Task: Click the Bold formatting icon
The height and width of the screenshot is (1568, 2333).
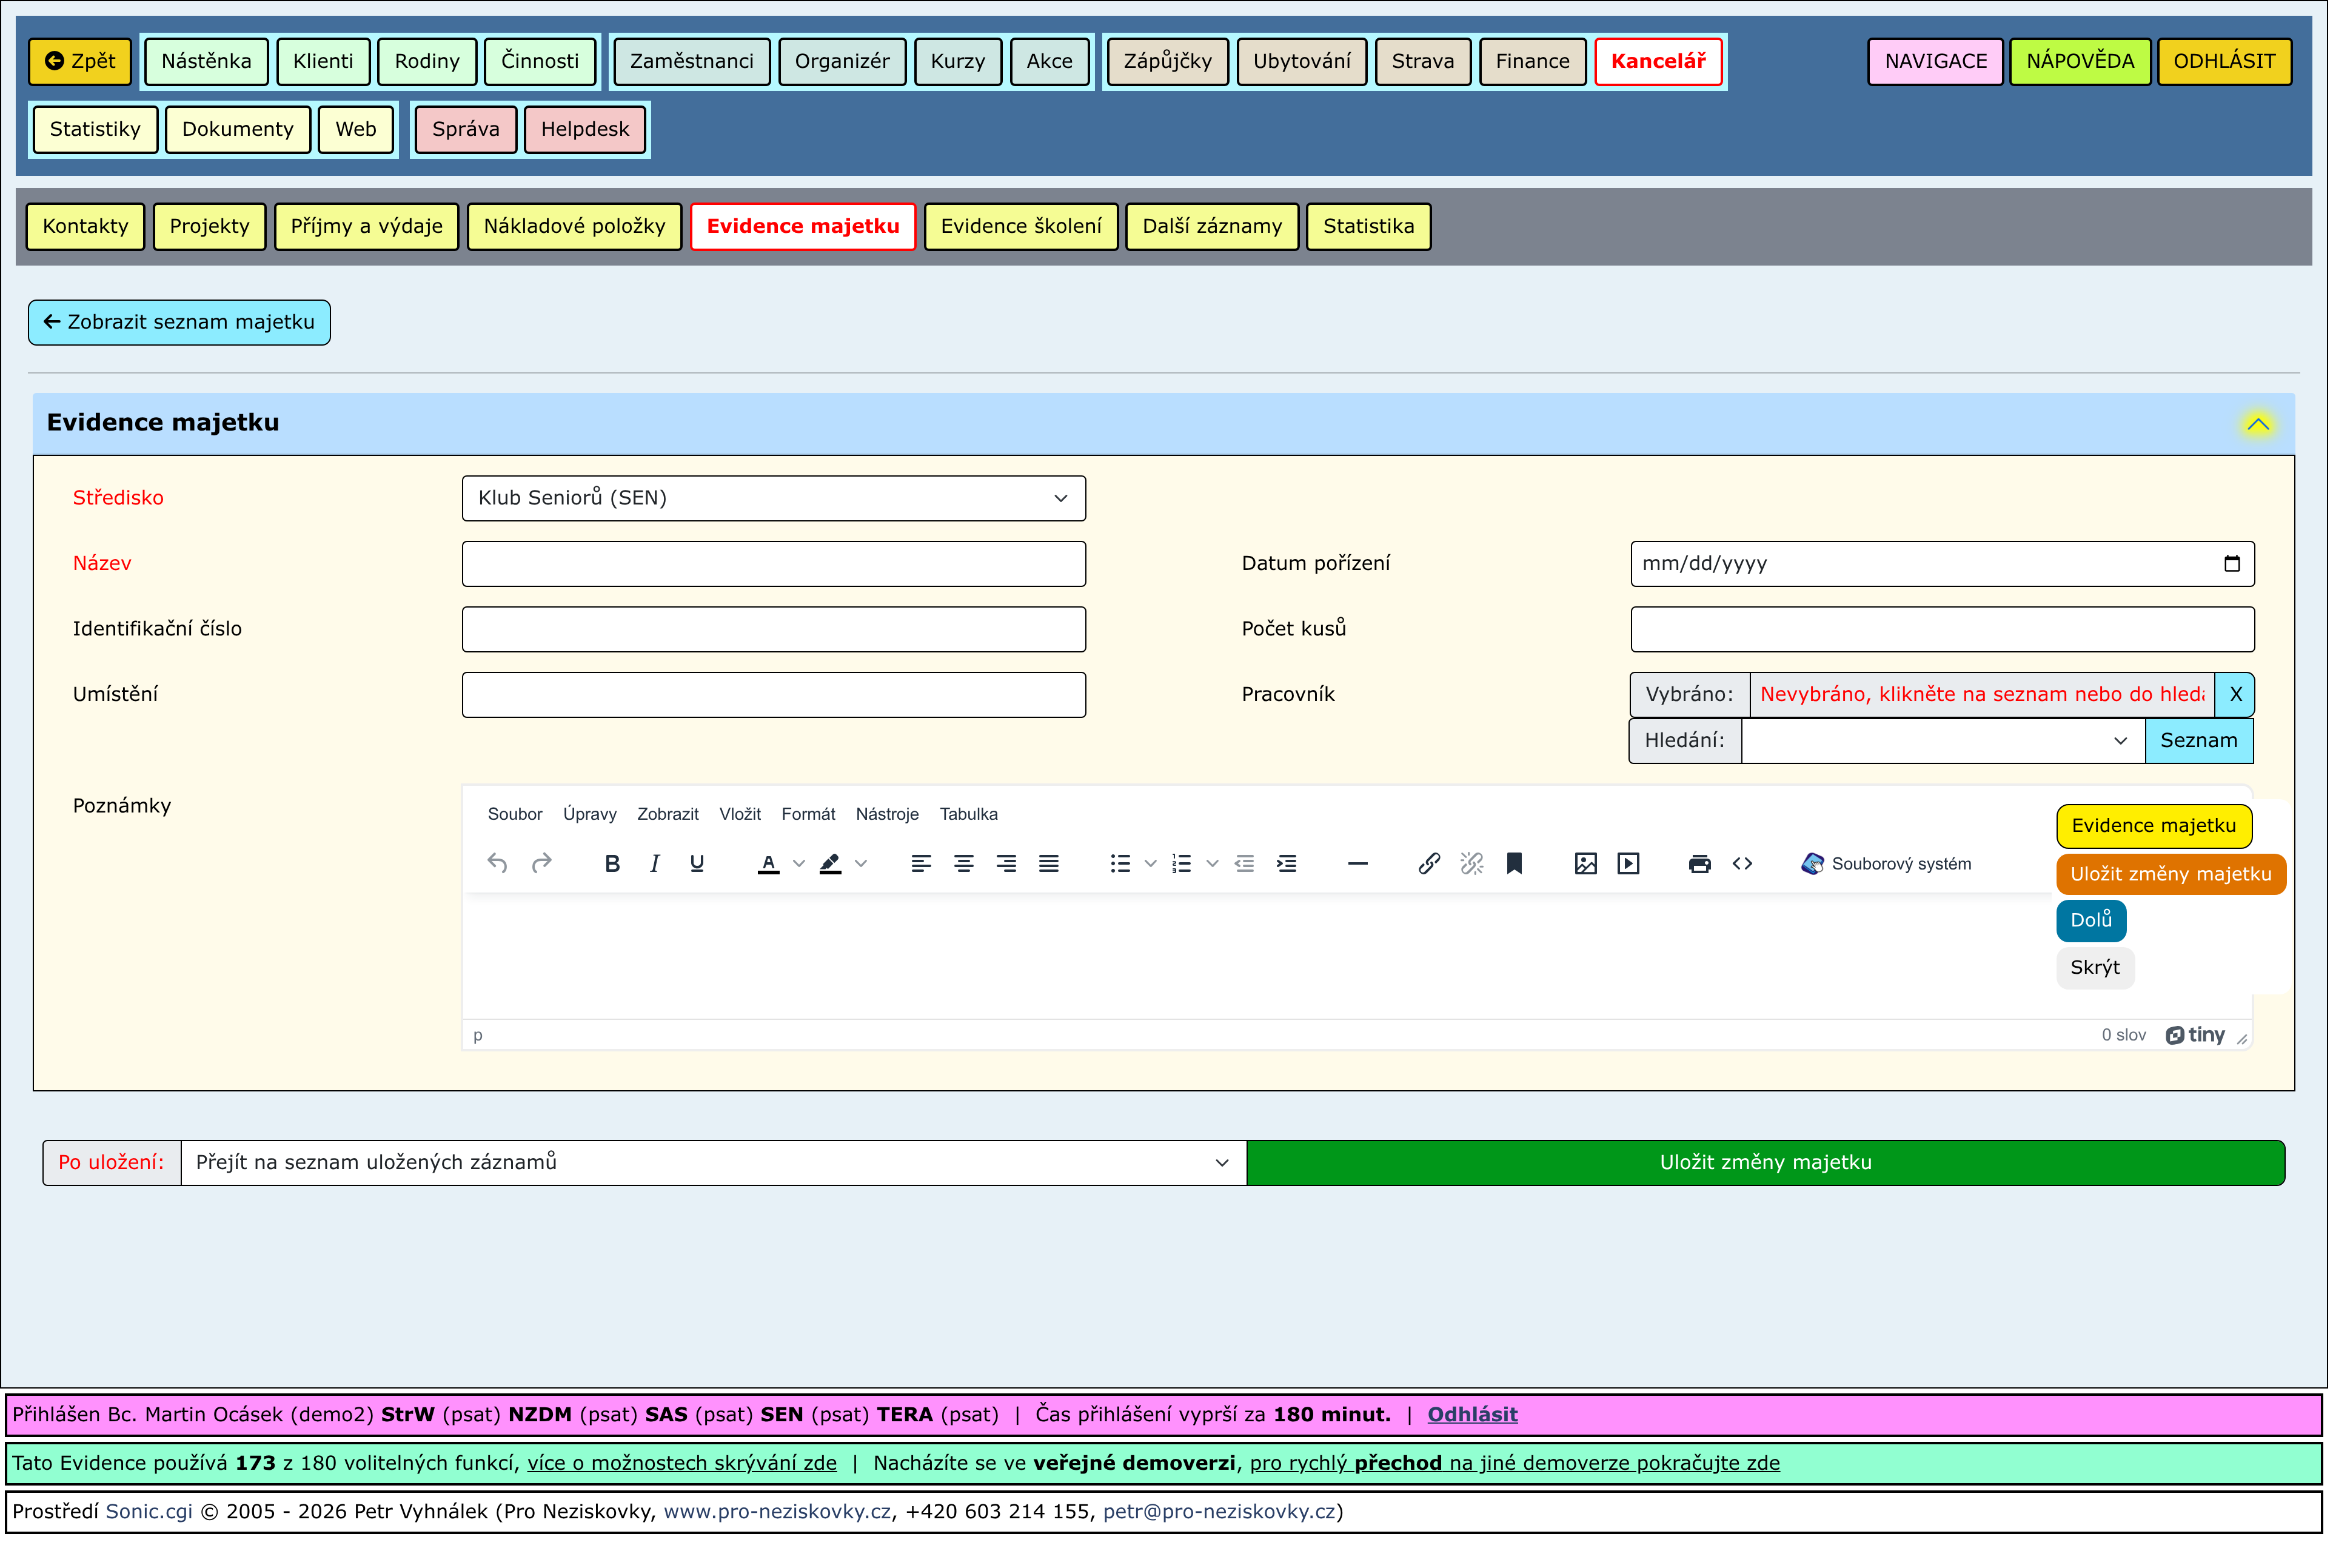Action: coord(612,864)
